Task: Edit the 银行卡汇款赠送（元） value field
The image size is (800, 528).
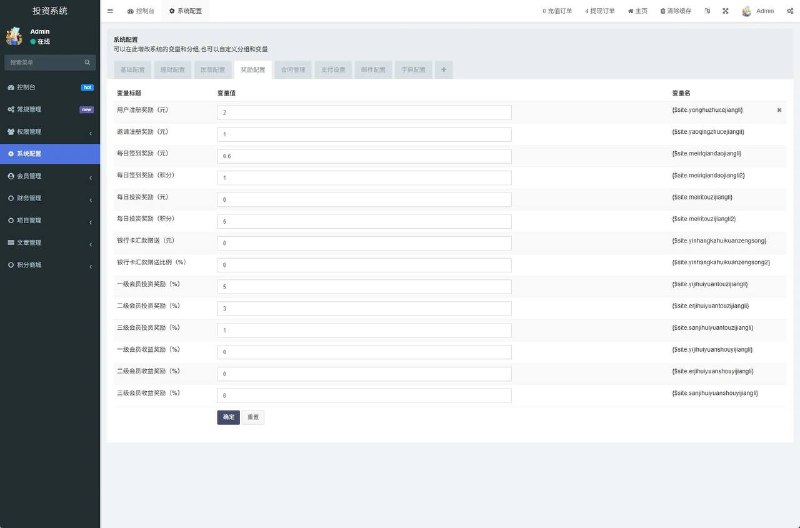Action: (364, 243)
